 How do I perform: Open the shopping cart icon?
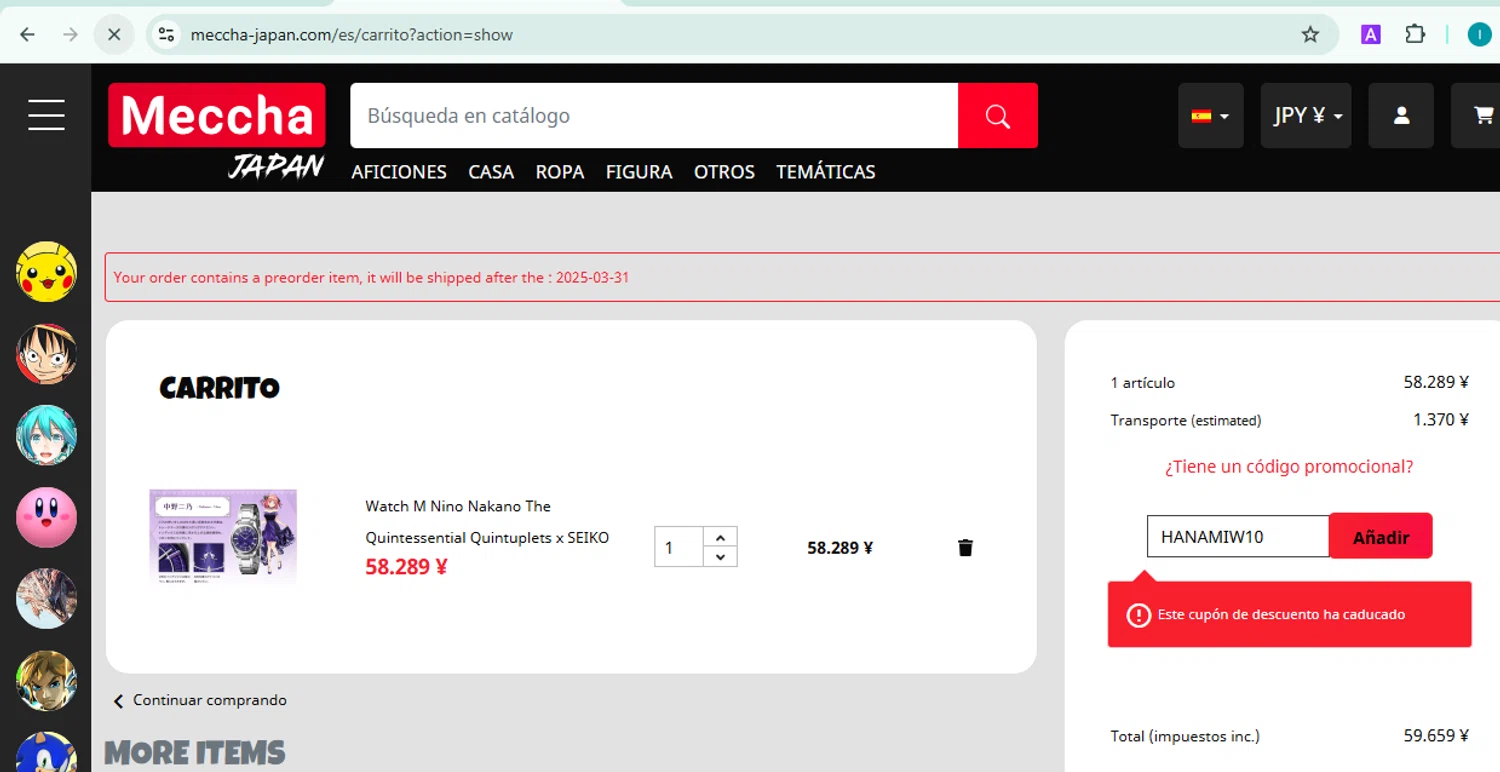click(x=1482, y=116)
